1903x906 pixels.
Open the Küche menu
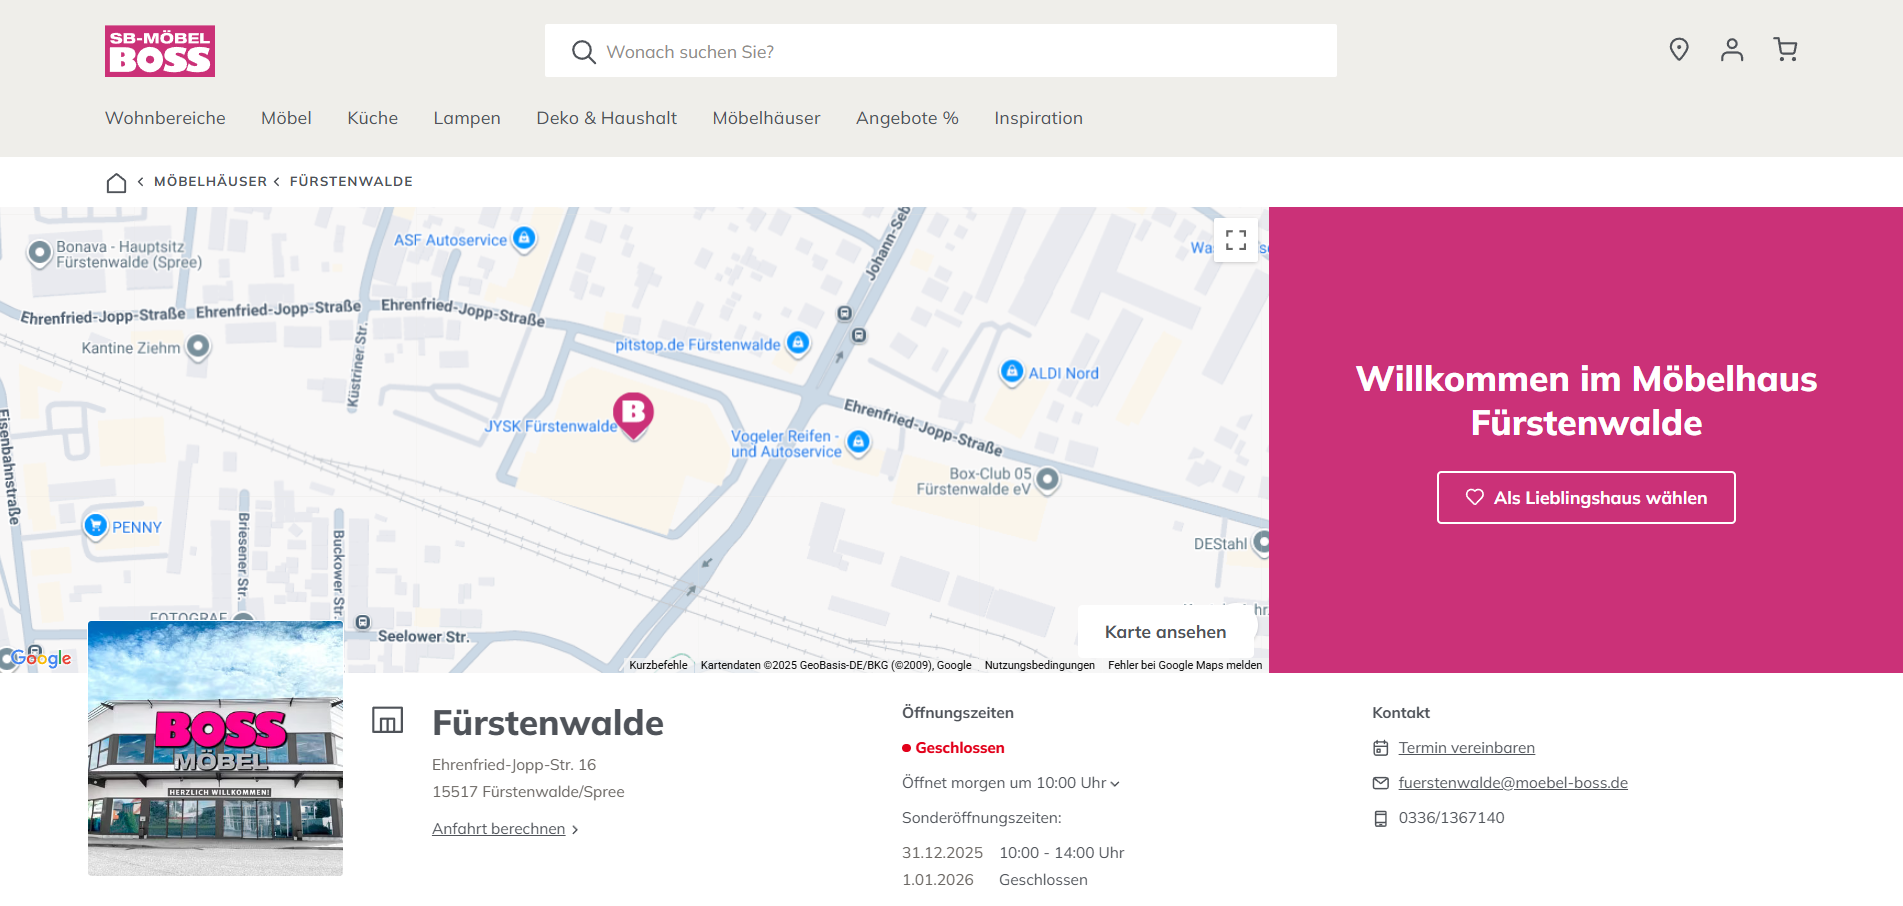[372, 118]
